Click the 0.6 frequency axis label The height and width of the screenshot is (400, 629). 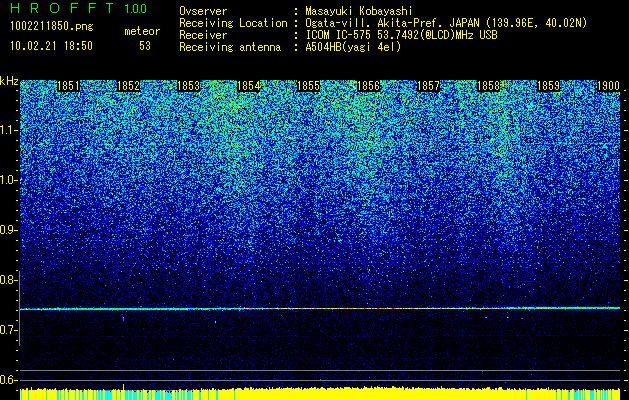coord(8,380)
